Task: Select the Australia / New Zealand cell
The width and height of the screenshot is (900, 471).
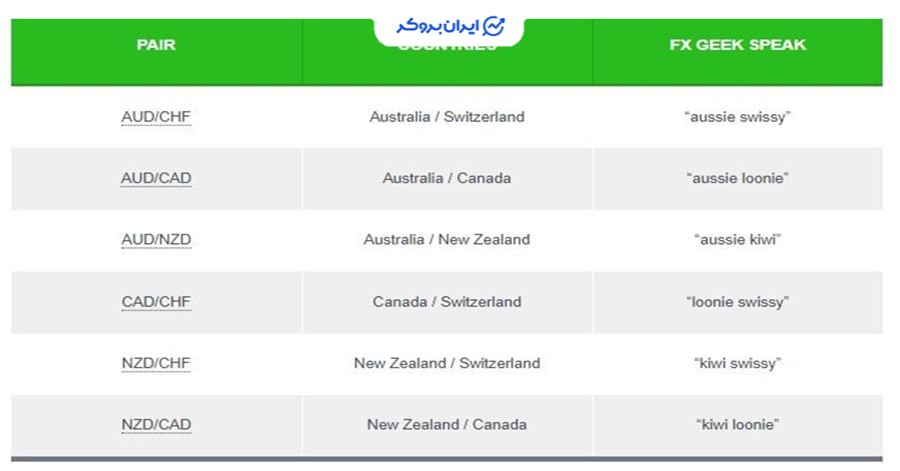Action: [x=447, y=240]
